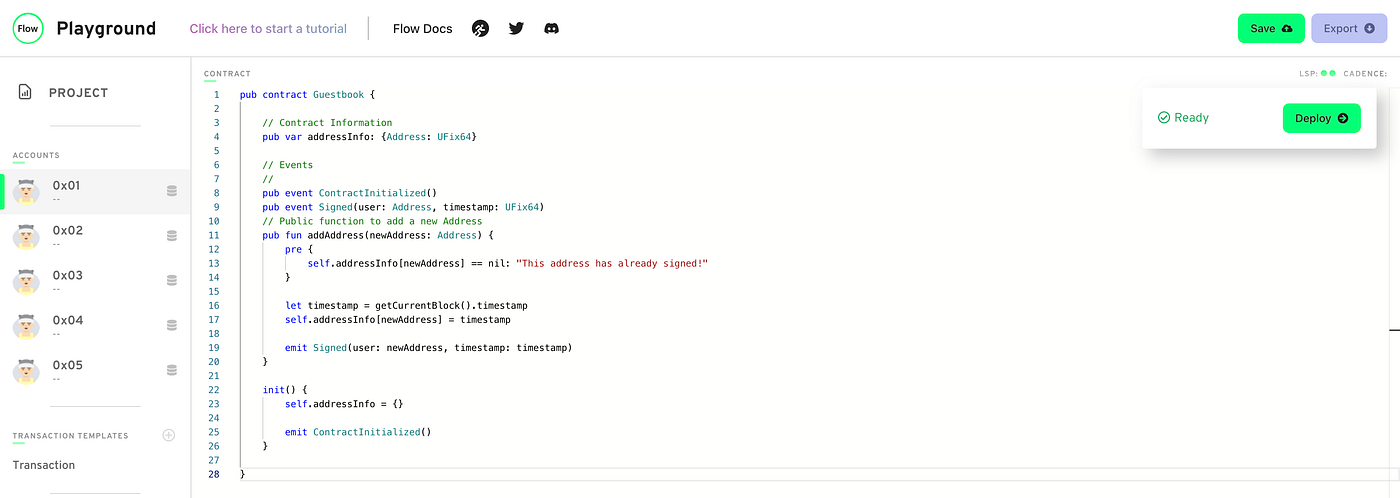Click the TRANSACTION TEMPLATES section label
The width and height of the screenshot is (1400, 498).
click(x=70, y=436)
